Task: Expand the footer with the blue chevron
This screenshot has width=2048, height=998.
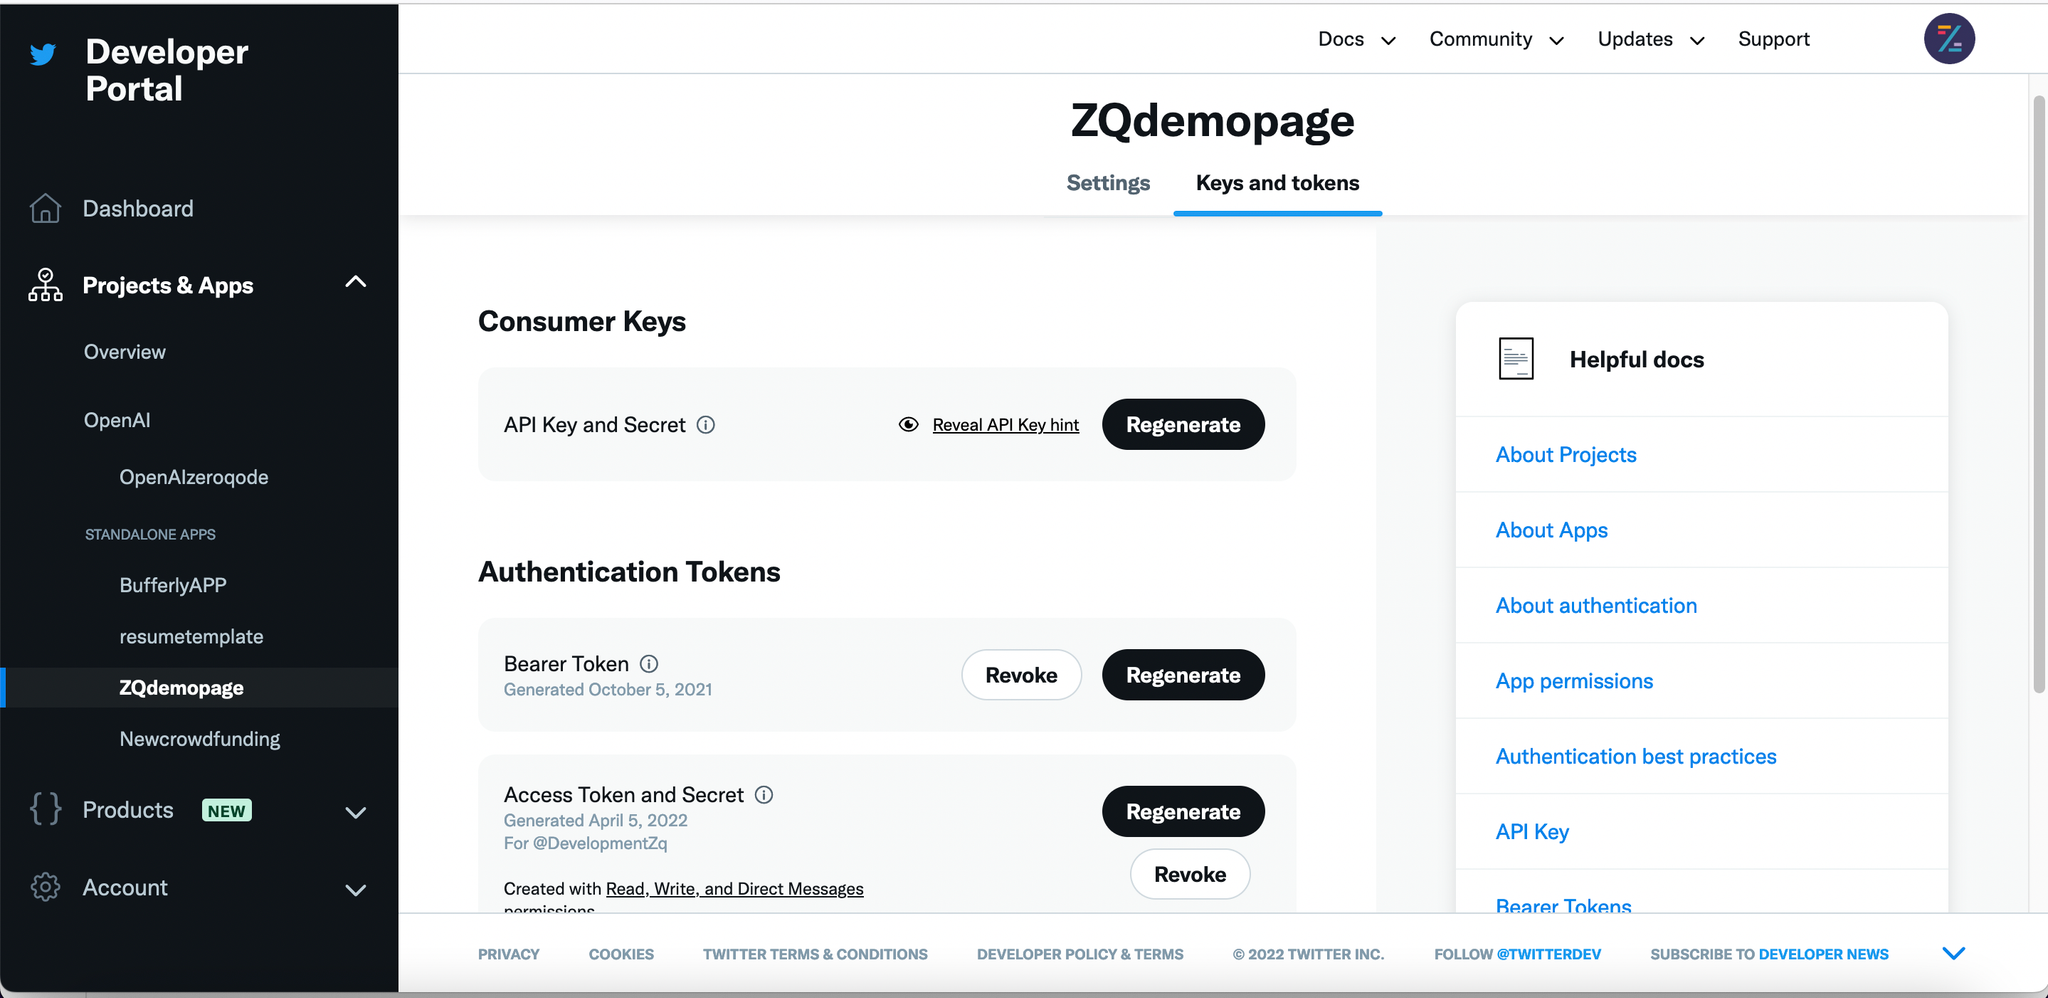Action: (x=1953, y=954)
